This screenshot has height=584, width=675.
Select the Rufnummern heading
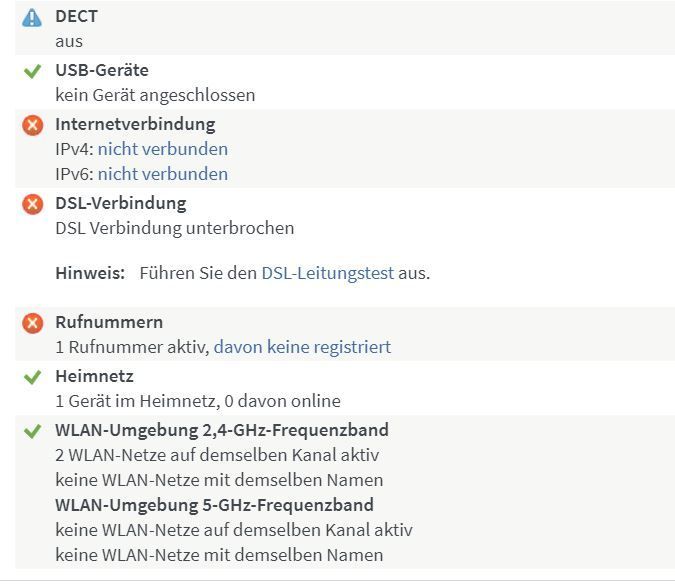pos(108,322)
